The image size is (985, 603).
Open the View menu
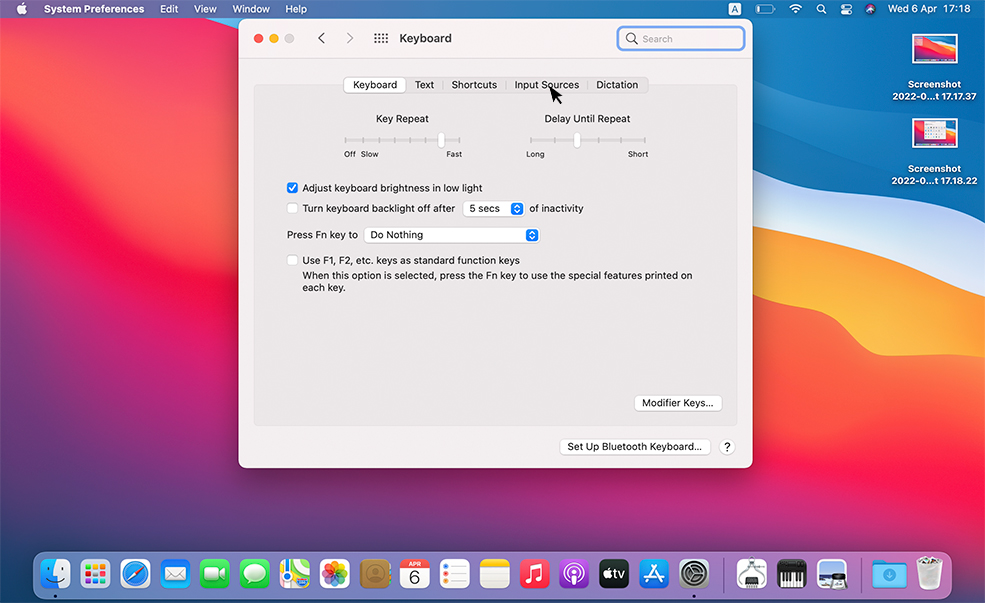click(205, 9)
